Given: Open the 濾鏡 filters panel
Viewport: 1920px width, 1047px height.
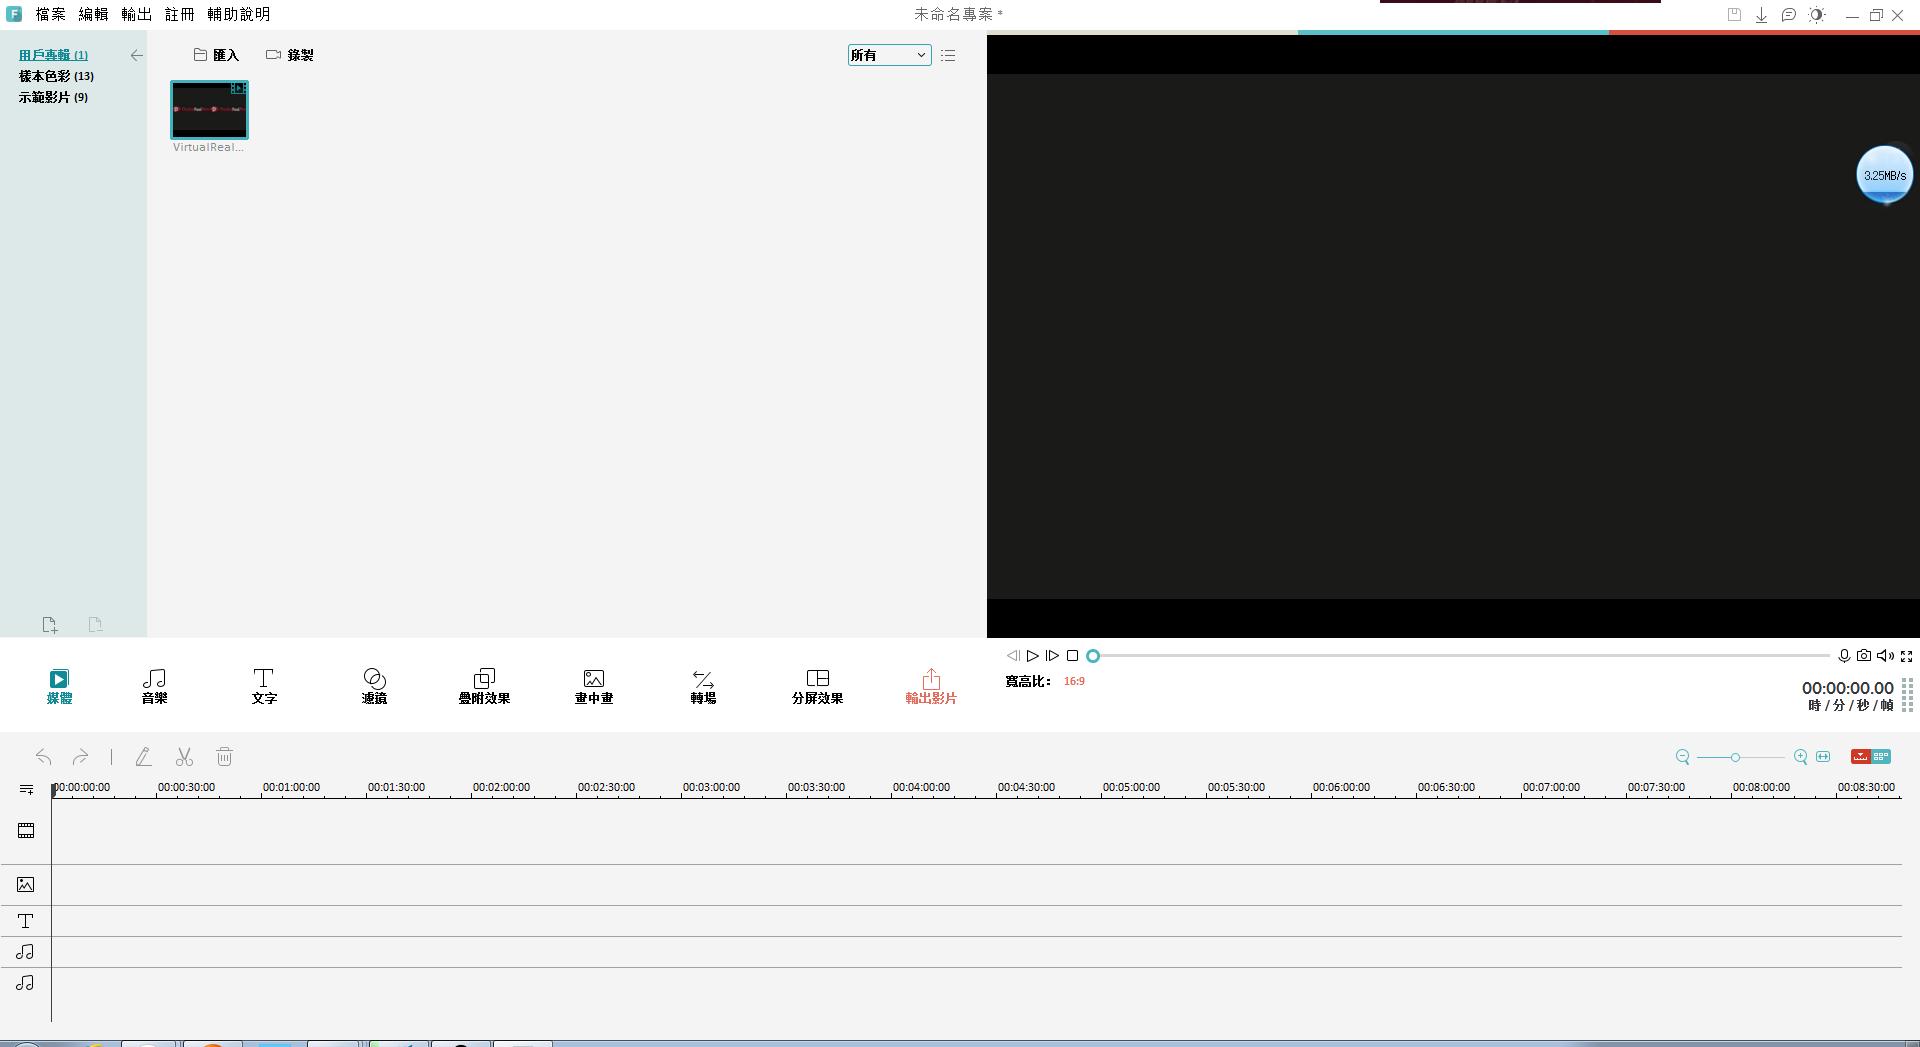Looking at the screenshot, I should (x=374, y=687).
